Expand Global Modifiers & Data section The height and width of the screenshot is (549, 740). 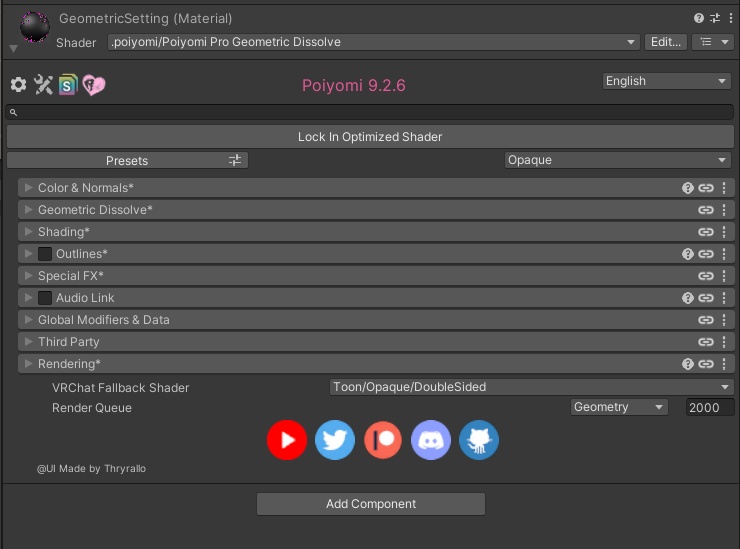coord(28,320)
